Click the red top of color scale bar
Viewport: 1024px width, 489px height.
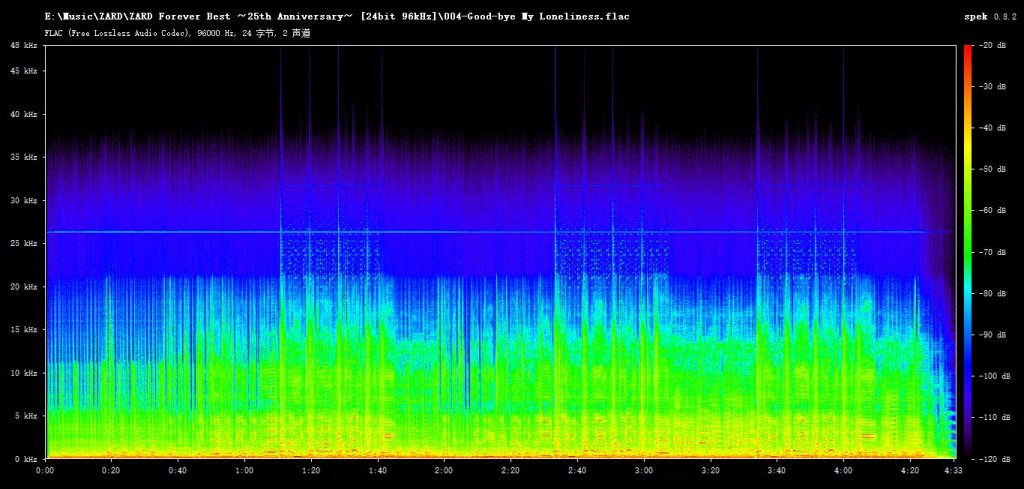[968, 51]
